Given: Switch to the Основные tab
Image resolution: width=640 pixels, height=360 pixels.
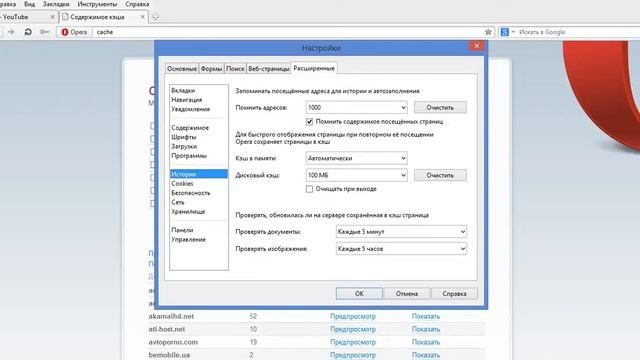Looking at the screenshot, I should (182, 69).
